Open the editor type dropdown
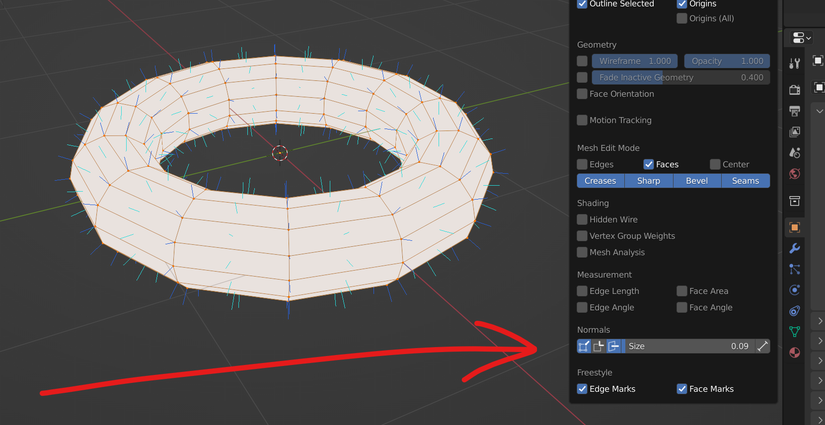 pyautogui.click(x=801, y=38)
